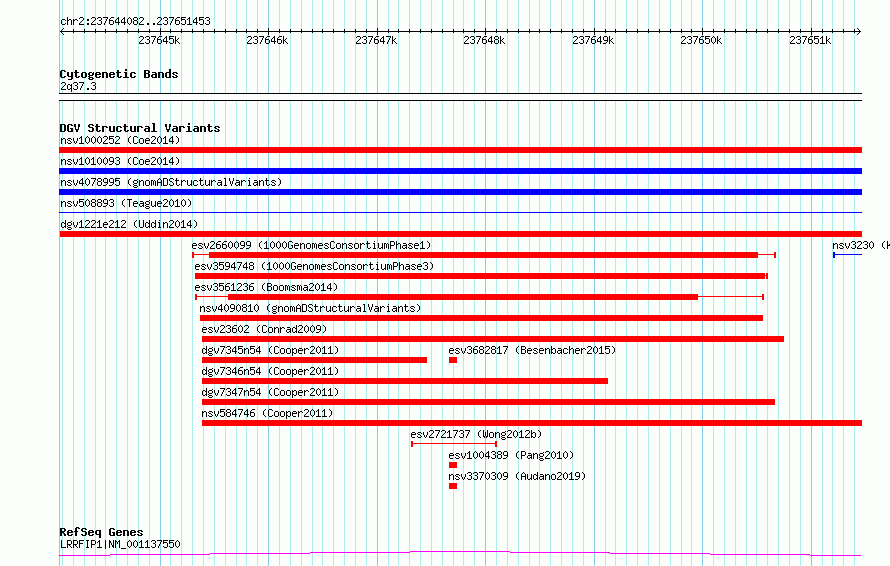Click the 2q37.3 cytogenetic band label
The image size is (890, 566).
tap(78, 86)
